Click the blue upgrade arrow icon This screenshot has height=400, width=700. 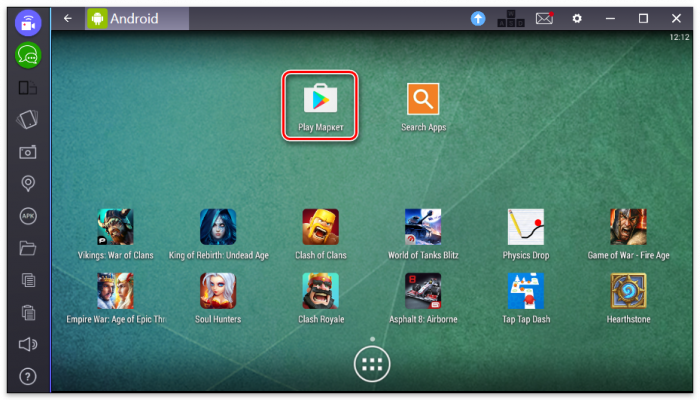tap(479, 18)
